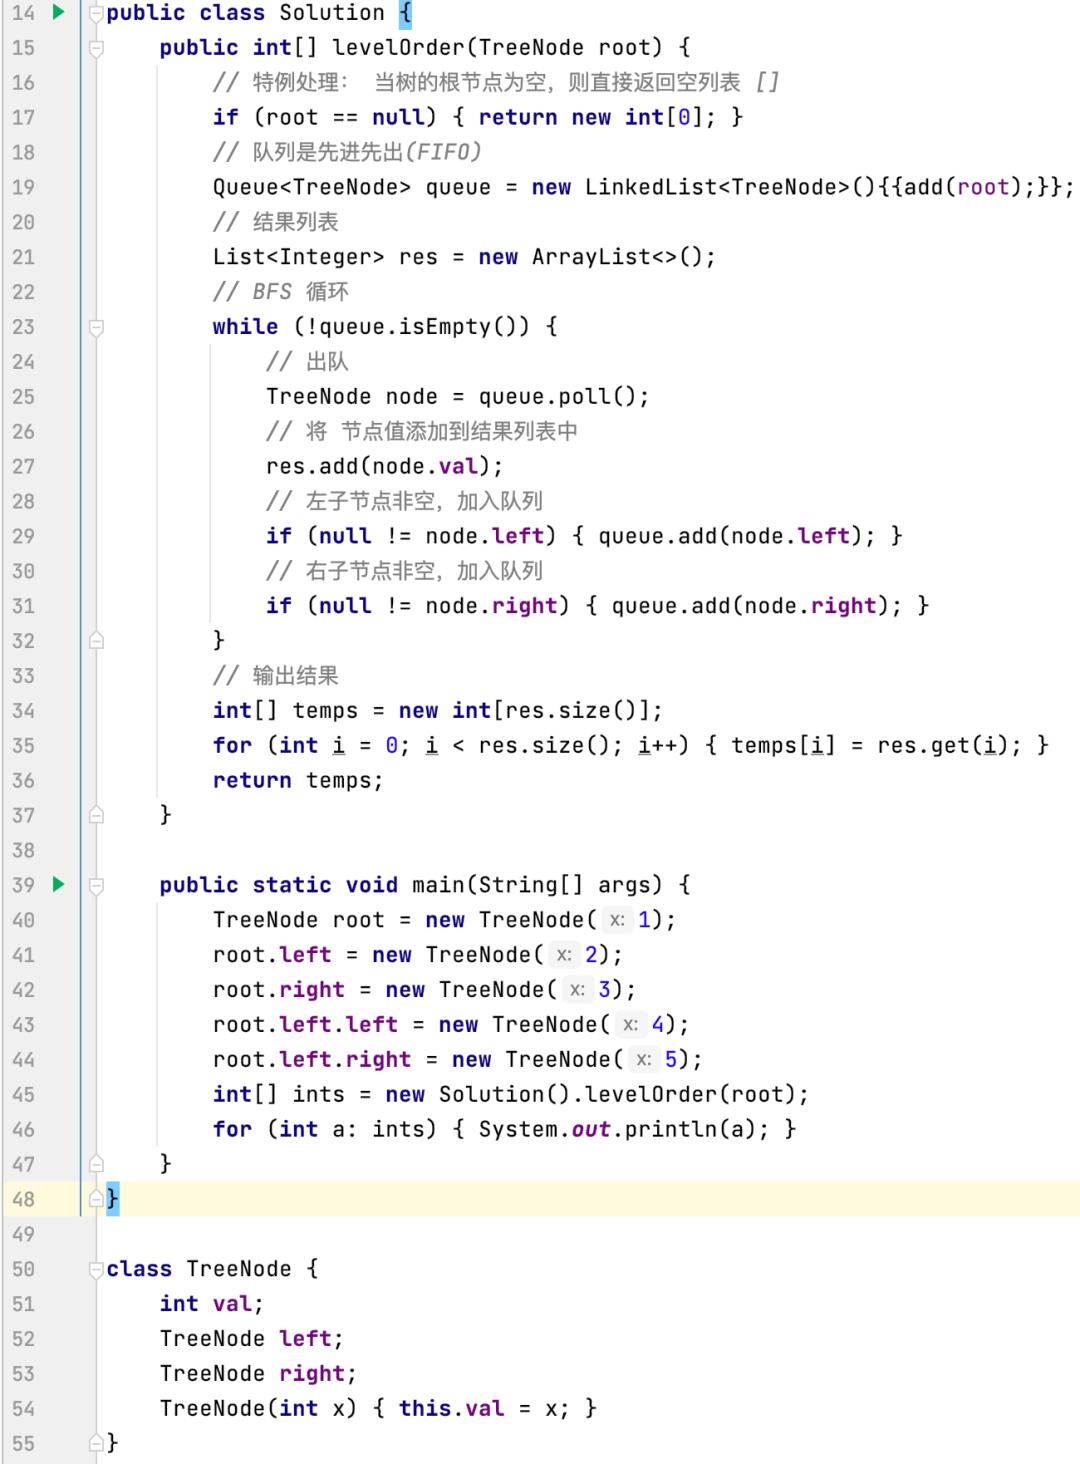Click 'main' in the main method signature

click(x=438, y=885)
